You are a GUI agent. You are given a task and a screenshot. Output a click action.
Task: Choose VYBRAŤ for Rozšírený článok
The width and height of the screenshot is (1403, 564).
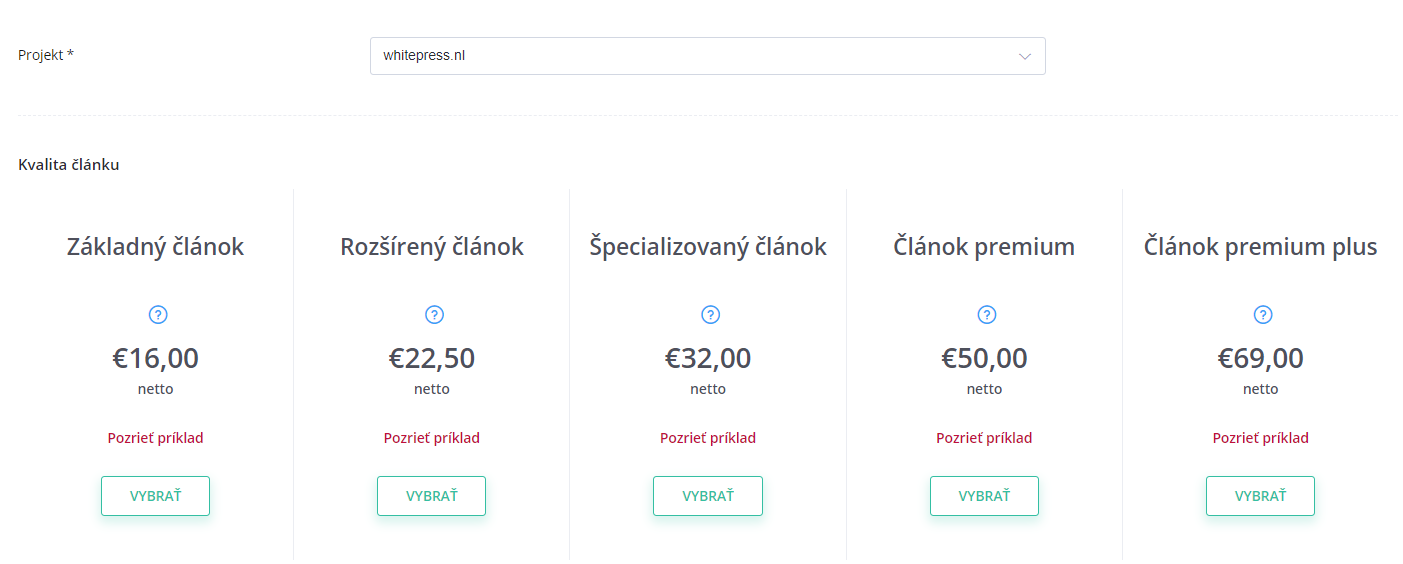coord(431,496)
